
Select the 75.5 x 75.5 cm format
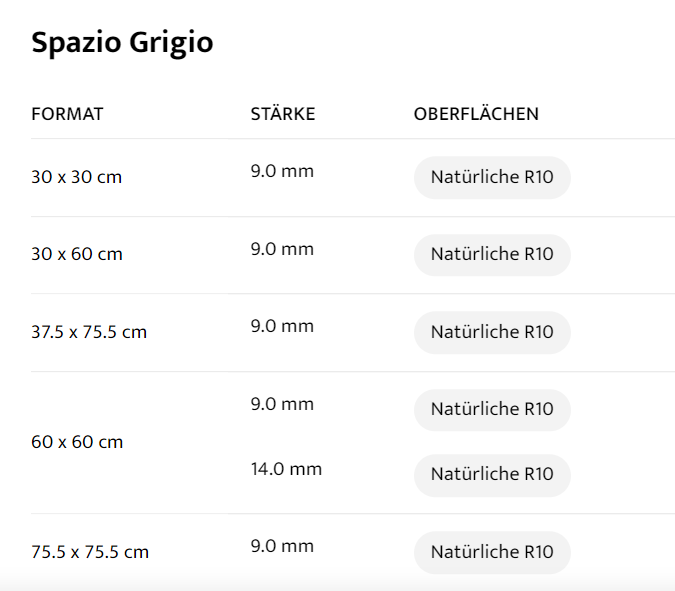(90, 552)
